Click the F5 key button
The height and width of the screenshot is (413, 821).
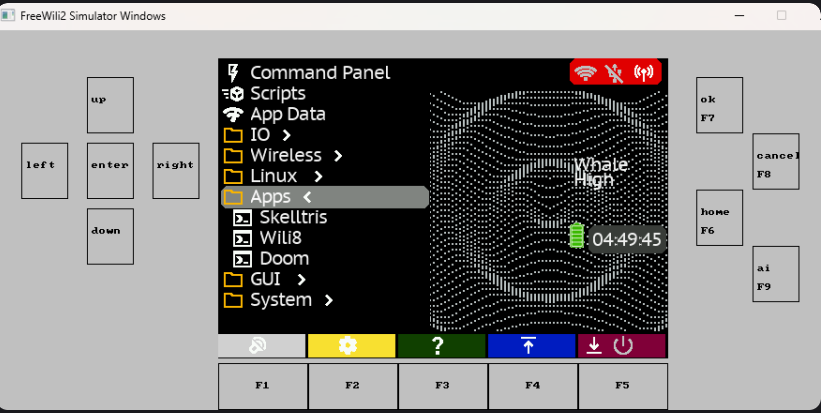tap(623, 386)
